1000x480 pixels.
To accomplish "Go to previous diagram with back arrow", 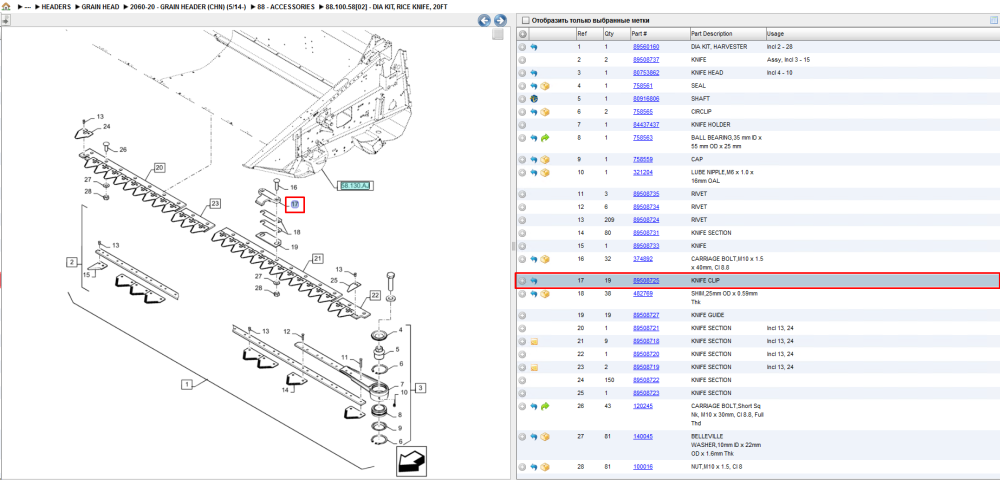I will click(485, 20).
